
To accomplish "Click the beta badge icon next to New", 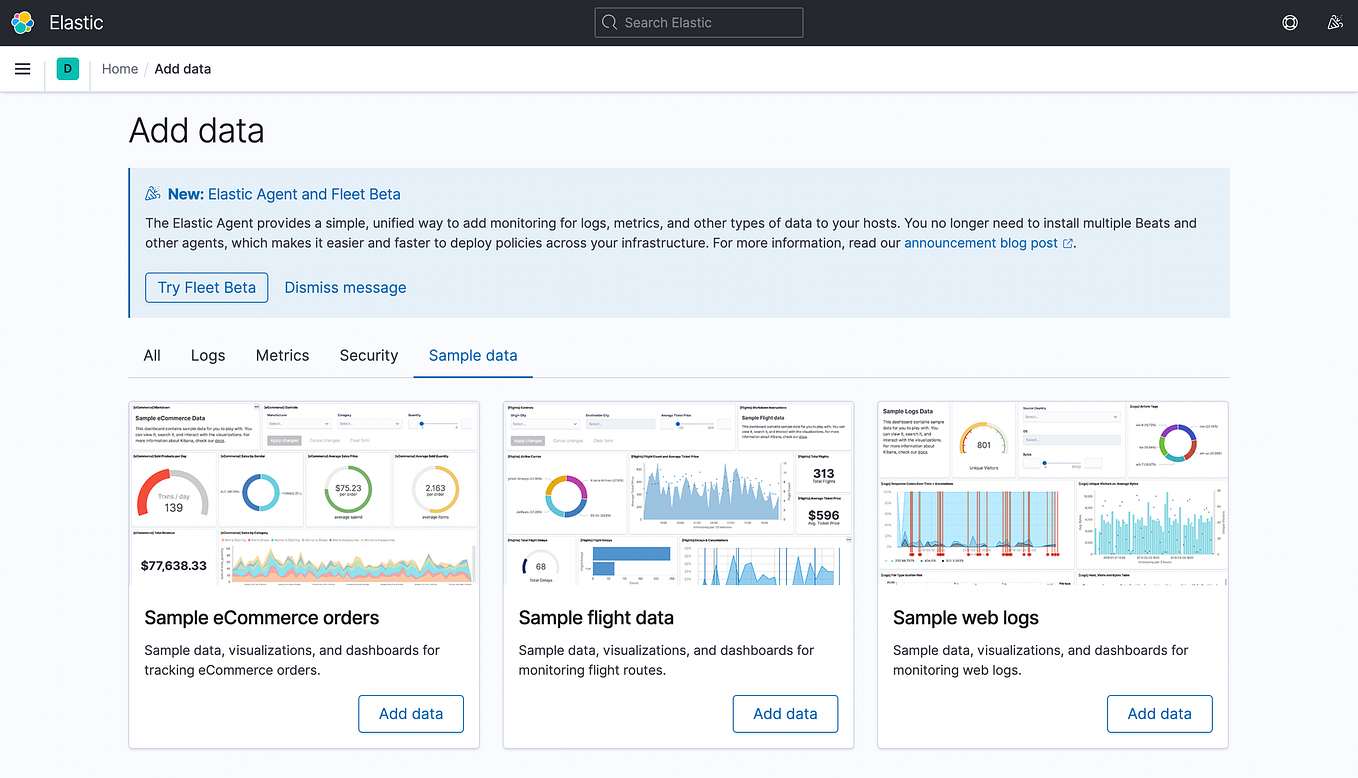I will (152, 193).
